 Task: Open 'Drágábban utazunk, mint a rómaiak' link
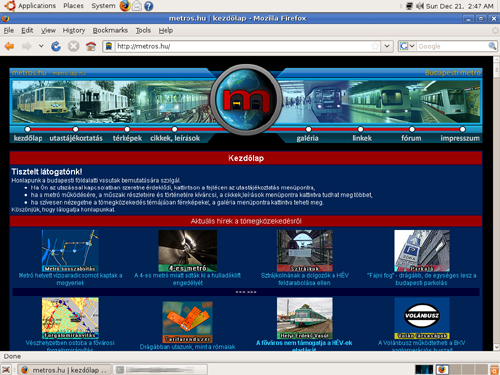[x=187, y=347]
